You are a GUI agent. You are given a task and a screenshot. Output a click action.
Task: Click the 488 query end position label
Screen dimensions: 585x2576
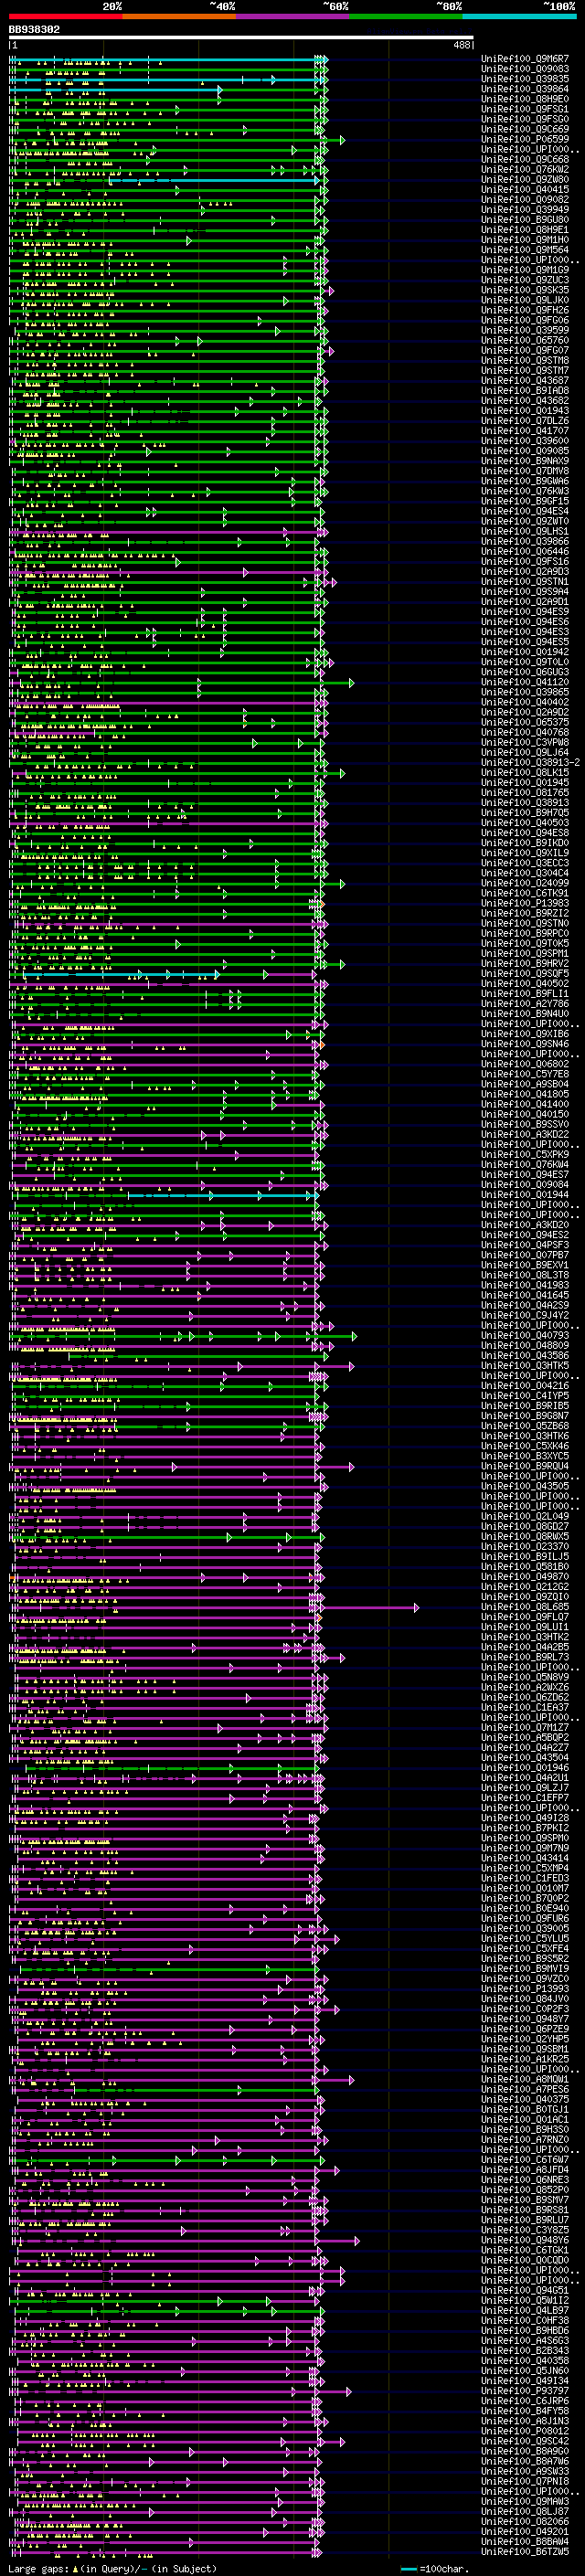tap(461, 45)
